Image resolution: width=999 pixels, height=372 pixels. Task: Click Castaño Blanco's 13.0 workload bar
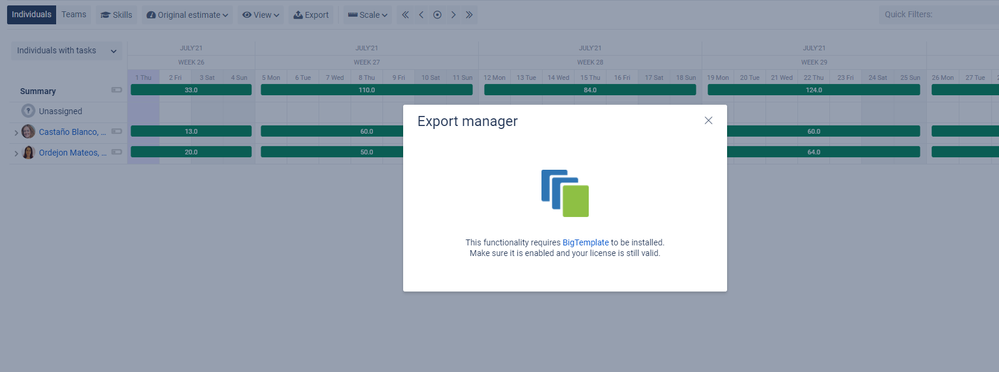coord(191,131)
